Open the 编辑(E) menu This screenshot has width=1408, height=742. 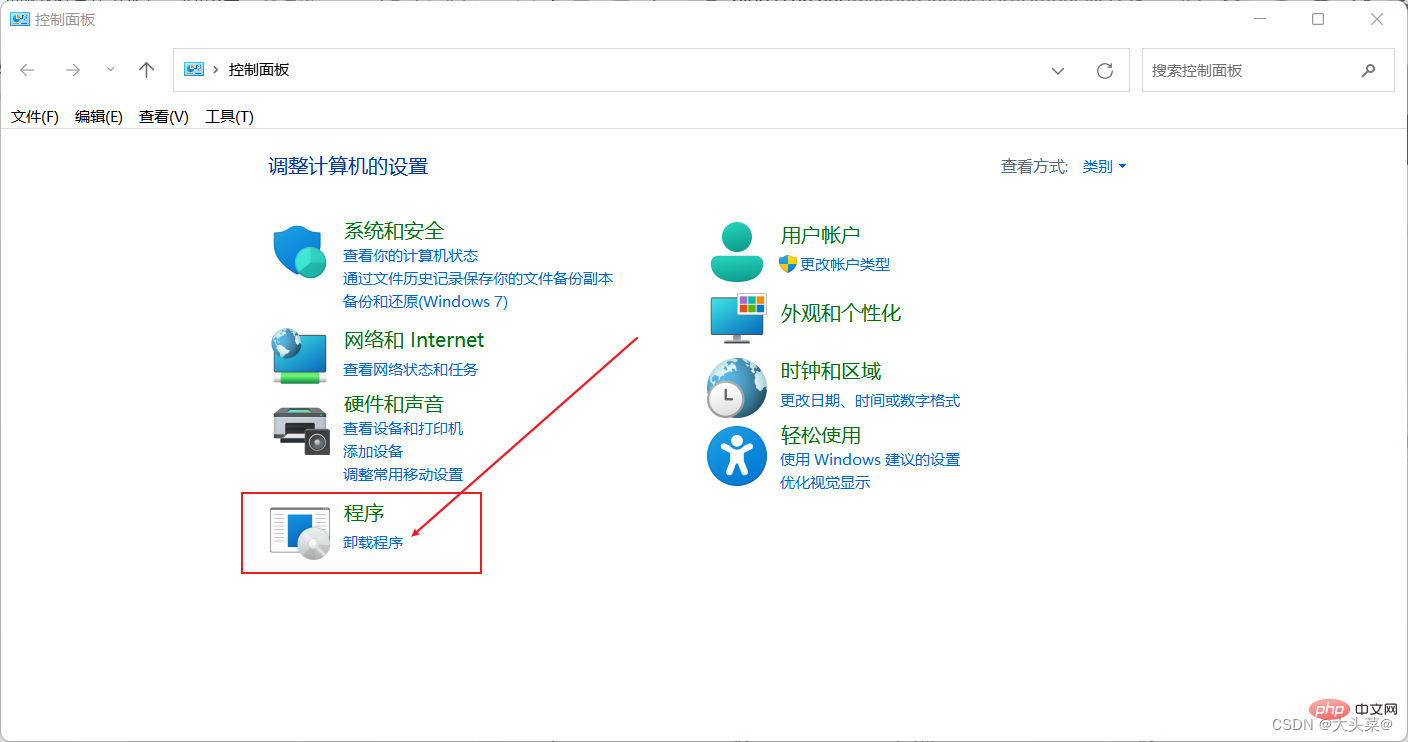pos(99,117)
